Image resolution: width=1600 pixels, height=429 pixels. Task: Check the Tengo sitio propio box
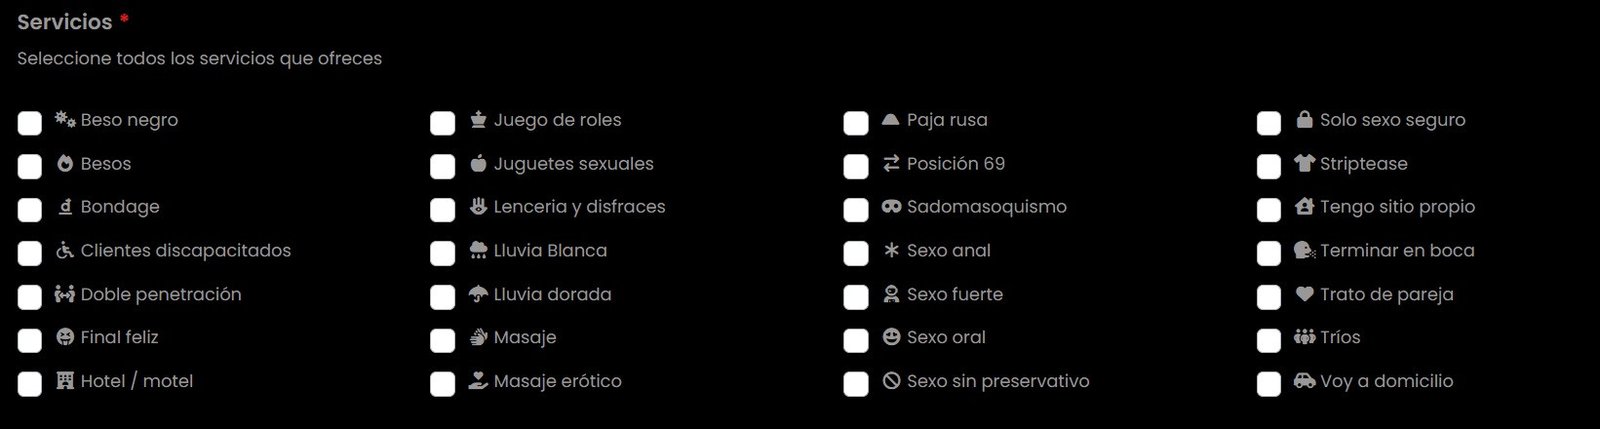[x=1269, y=210]
